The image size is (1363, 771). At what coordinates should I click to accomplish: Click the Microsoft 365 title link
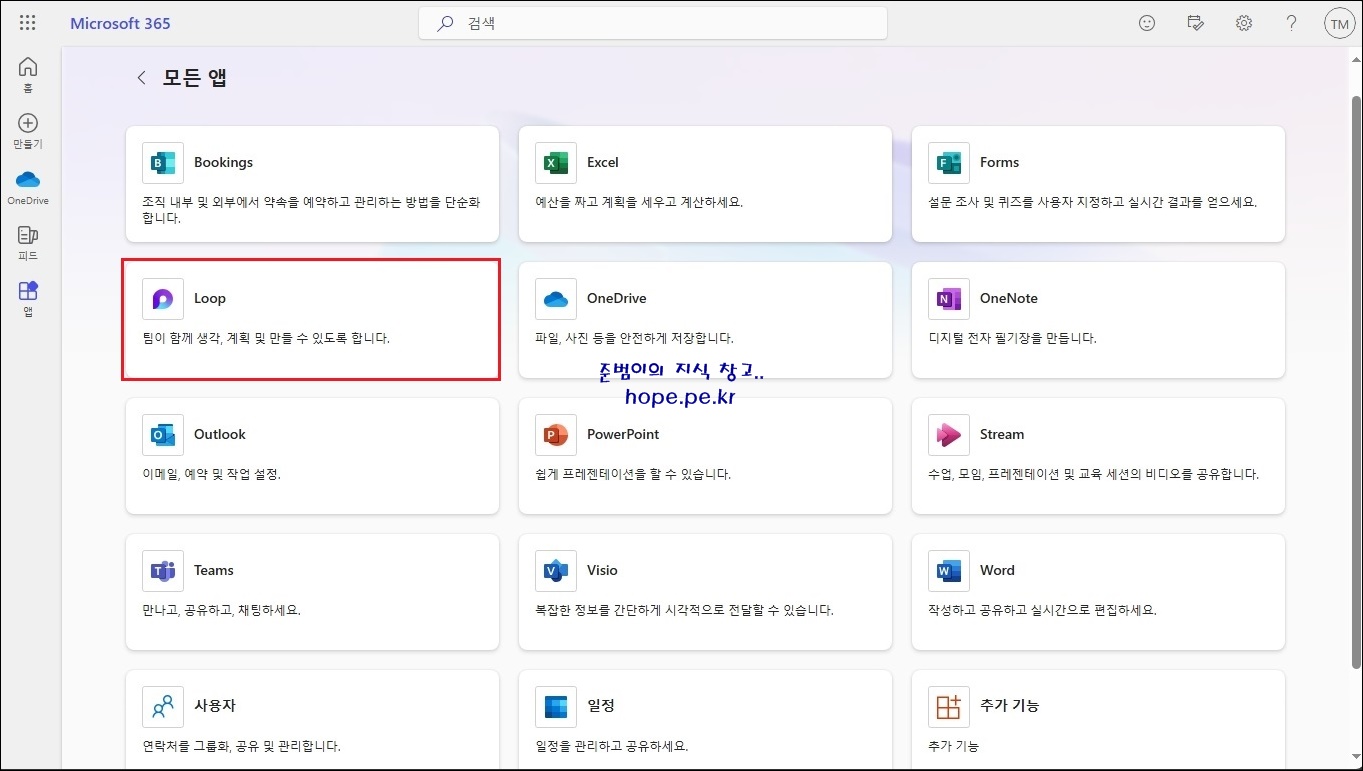120,23
